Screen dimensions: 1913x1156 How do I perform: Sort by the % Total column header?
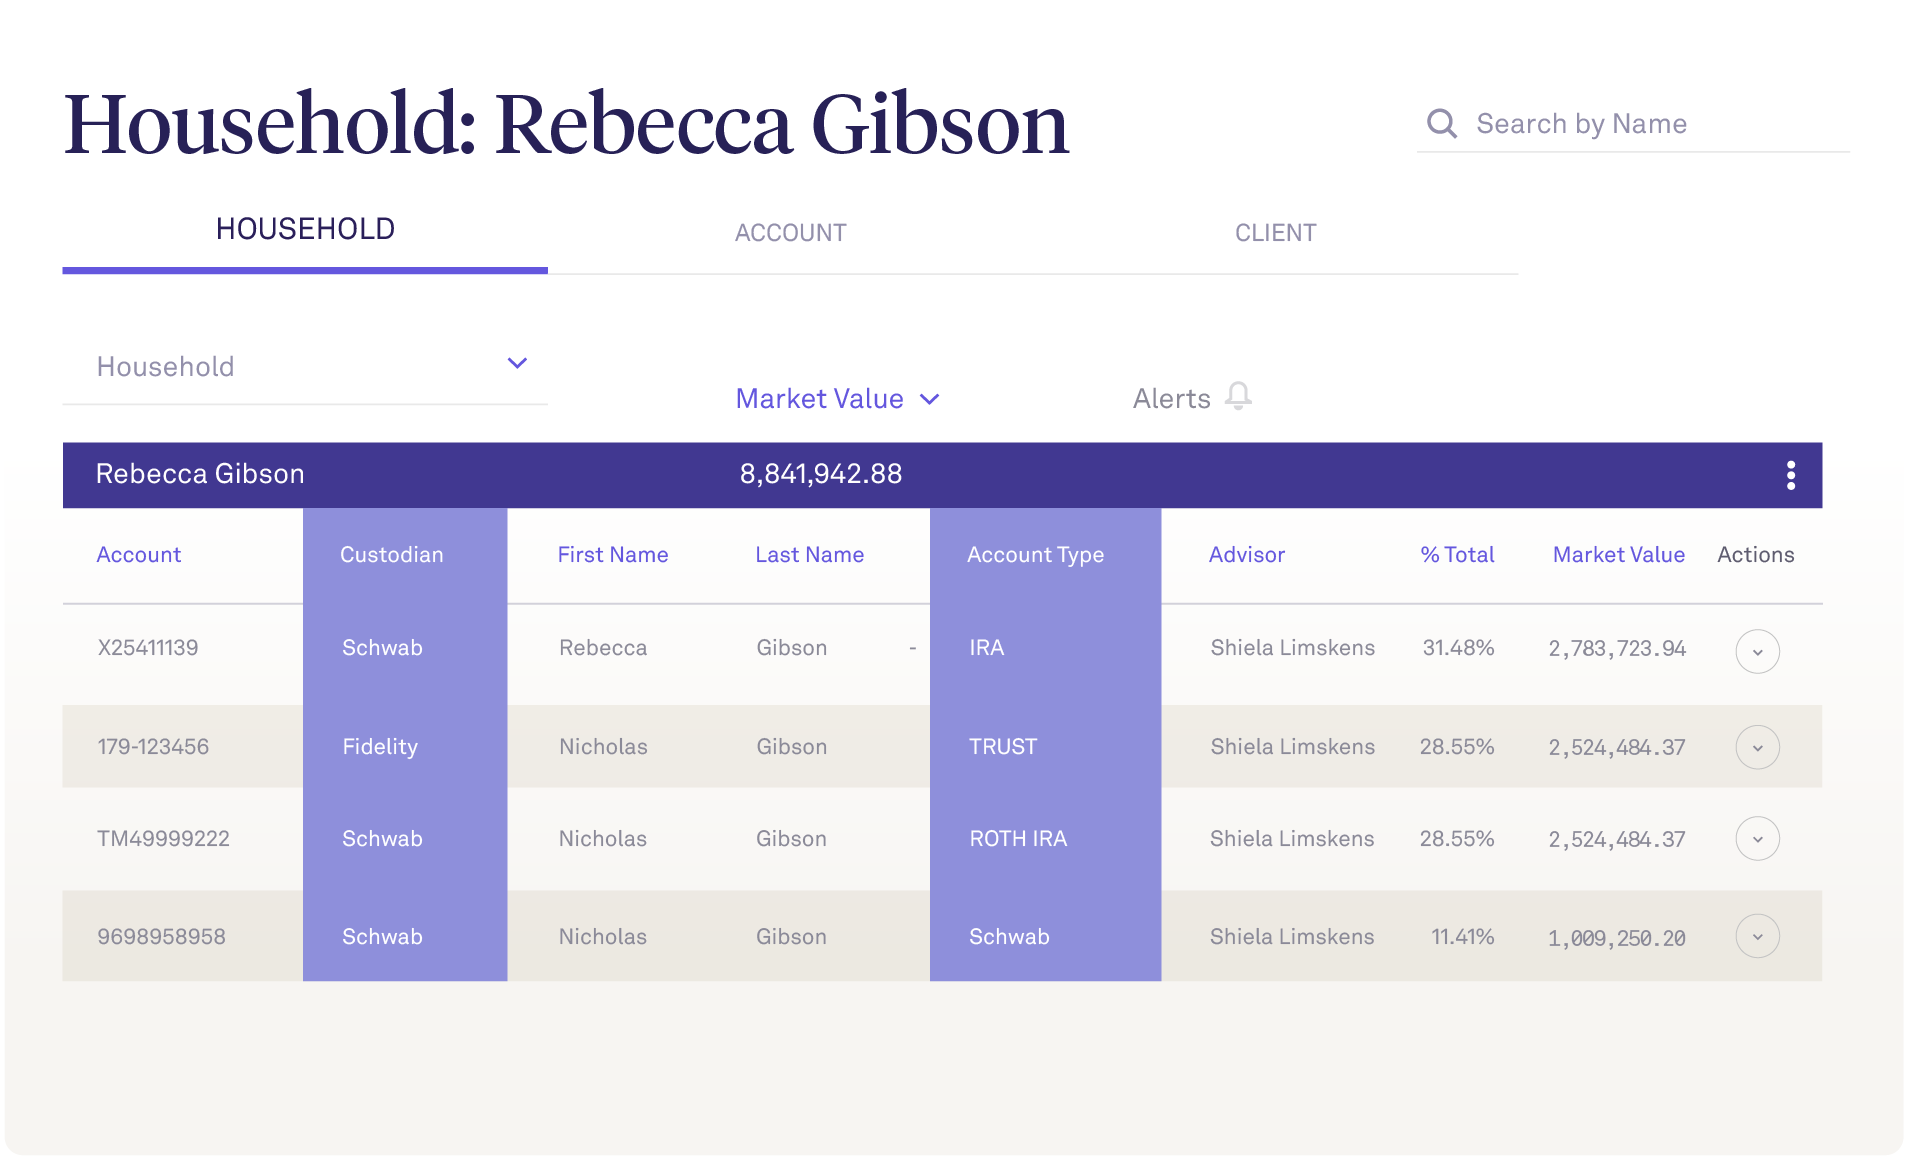tap(1457, 555)
